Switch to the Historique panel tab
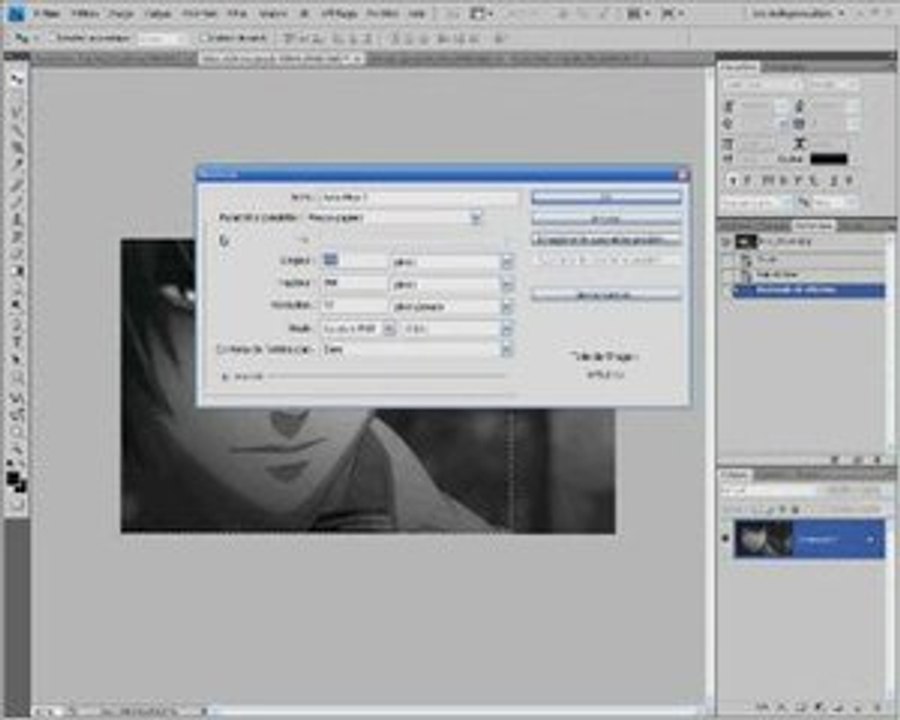 [x=814, y=226]
